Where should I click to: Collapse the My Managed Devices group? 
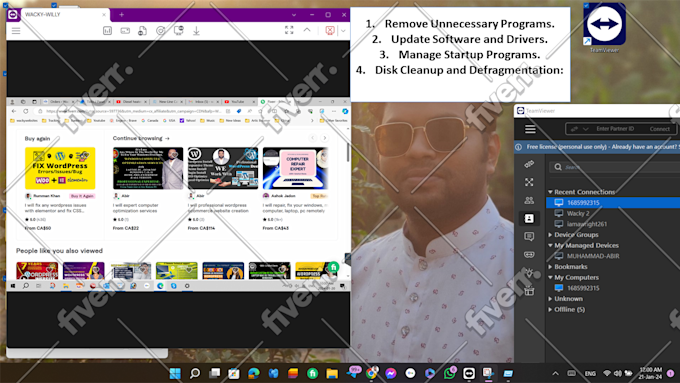(550, 246)
